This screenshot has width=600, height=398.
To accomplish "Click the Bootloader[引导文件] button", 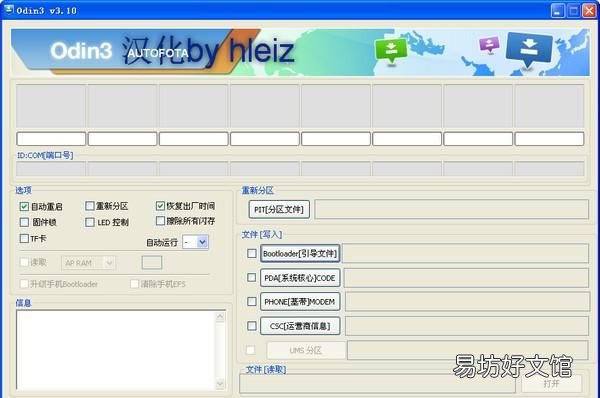I will tap(300, 253).
